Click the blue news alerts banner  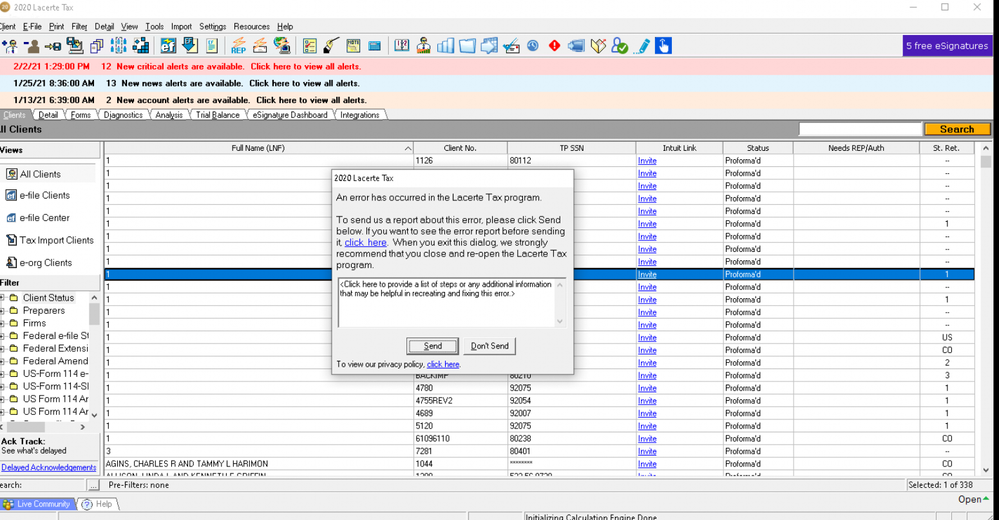(x=496, y=83)
